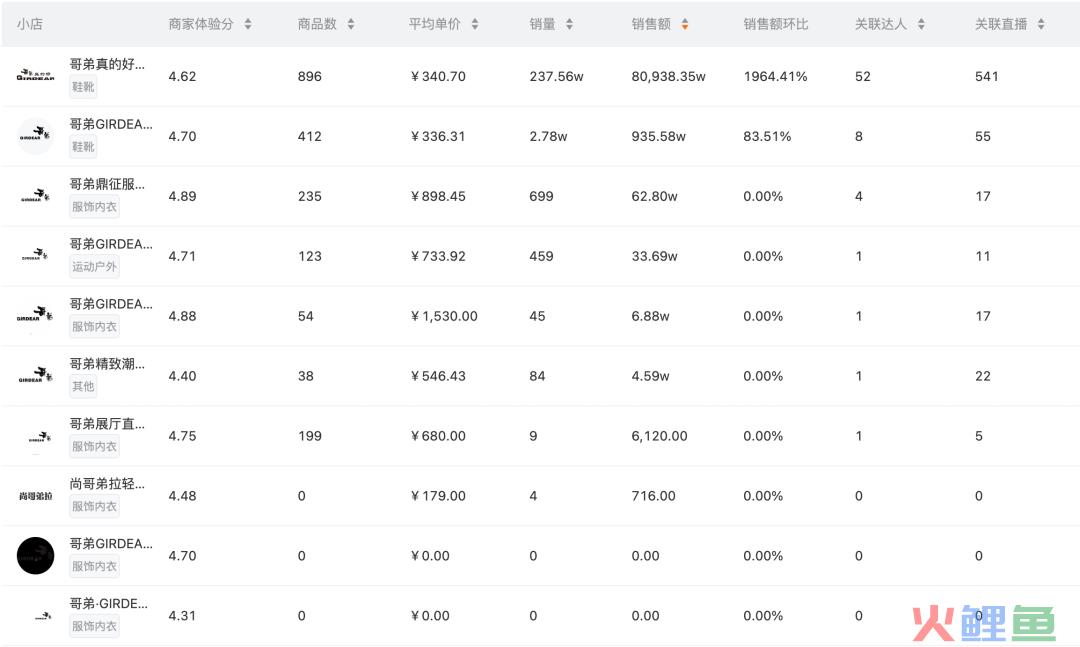
Task: Click logo of 哥弟GIRDEA shop rated 4.70 with 412 products
Action: tap(35, 135)
